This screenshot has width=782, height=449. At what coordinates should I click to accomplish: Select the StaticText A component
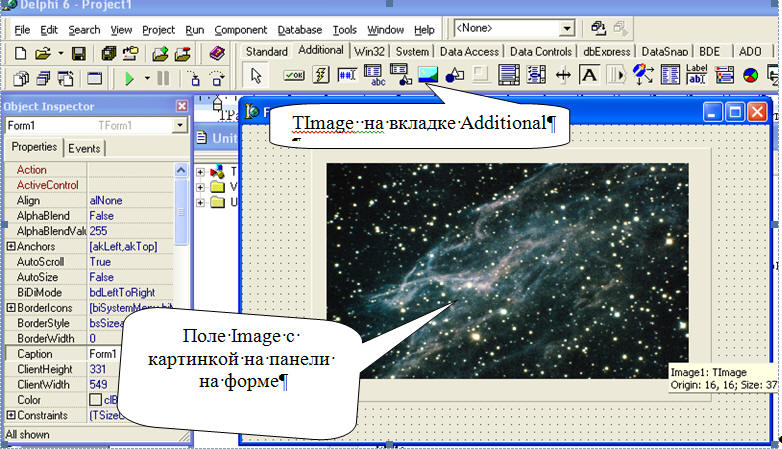click(589, 75)
